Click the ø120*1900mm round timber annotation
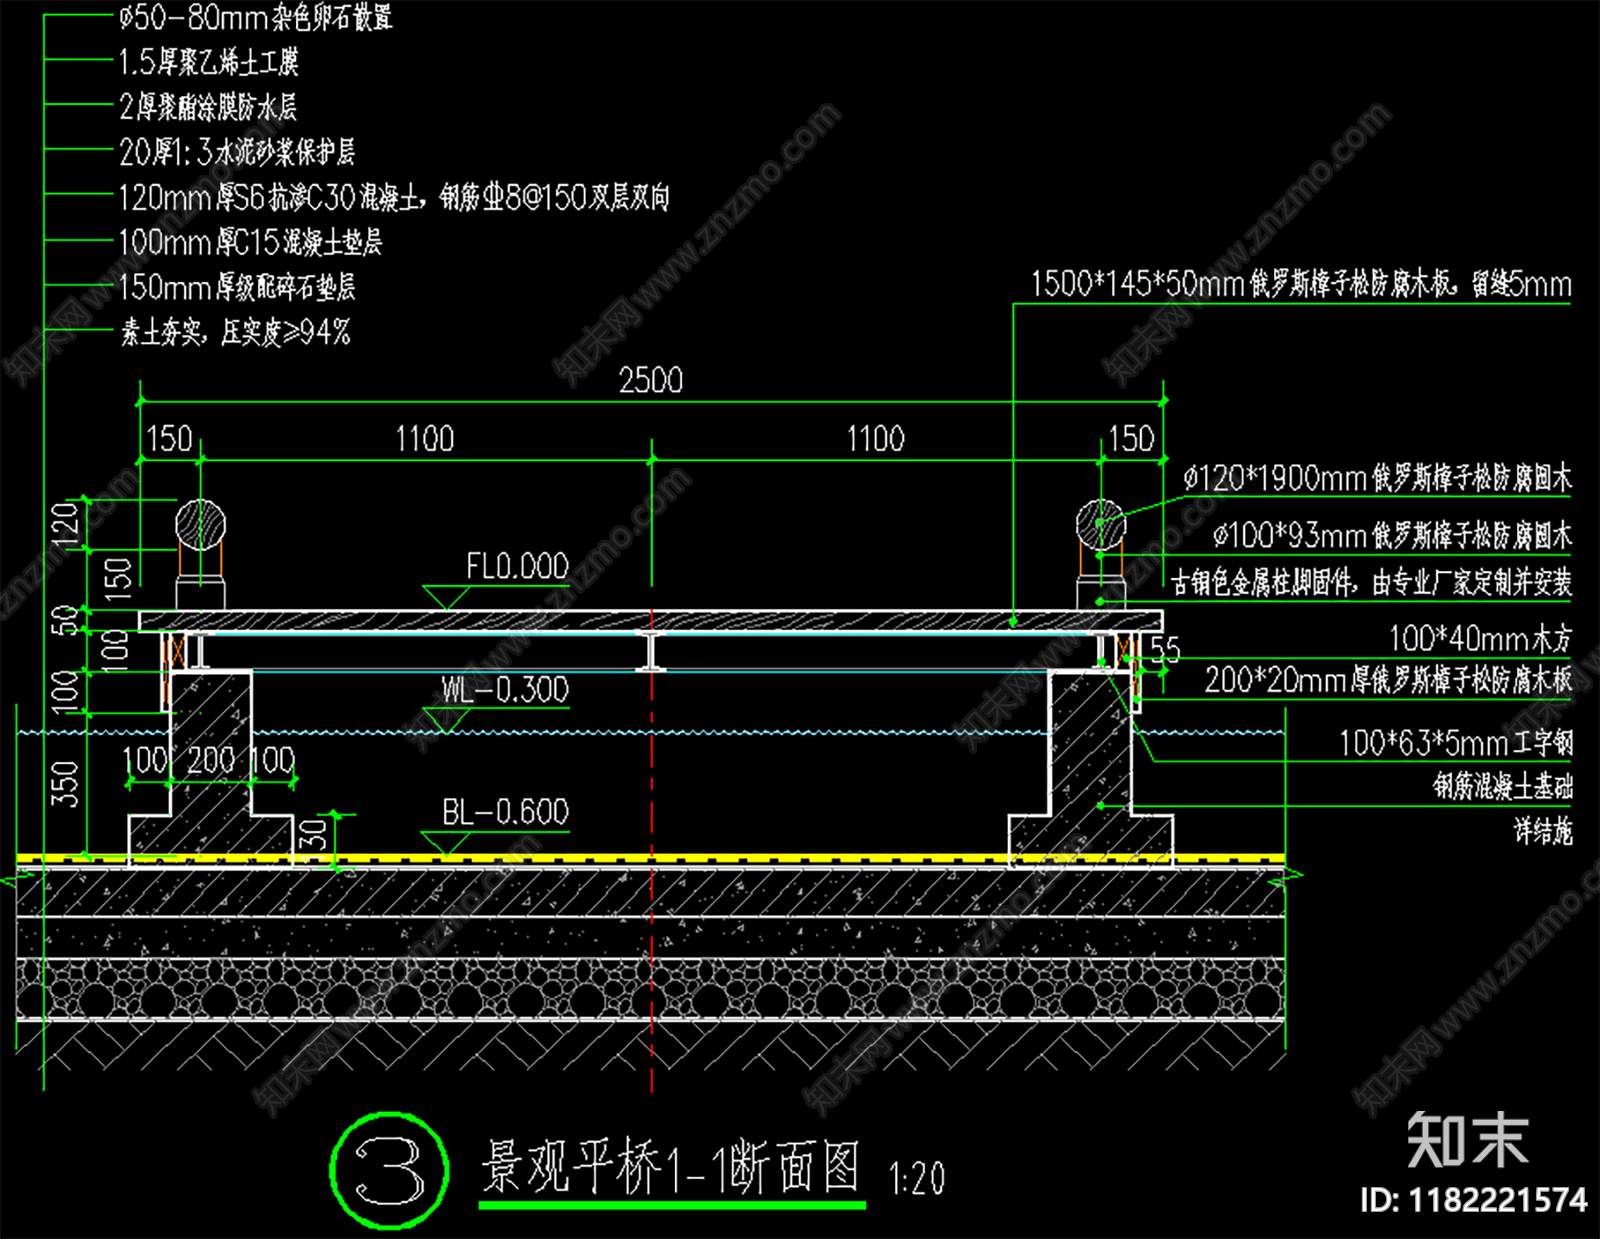Image resolution: width=1600 pixels, height=1239 pixels. coord(1378,478)
